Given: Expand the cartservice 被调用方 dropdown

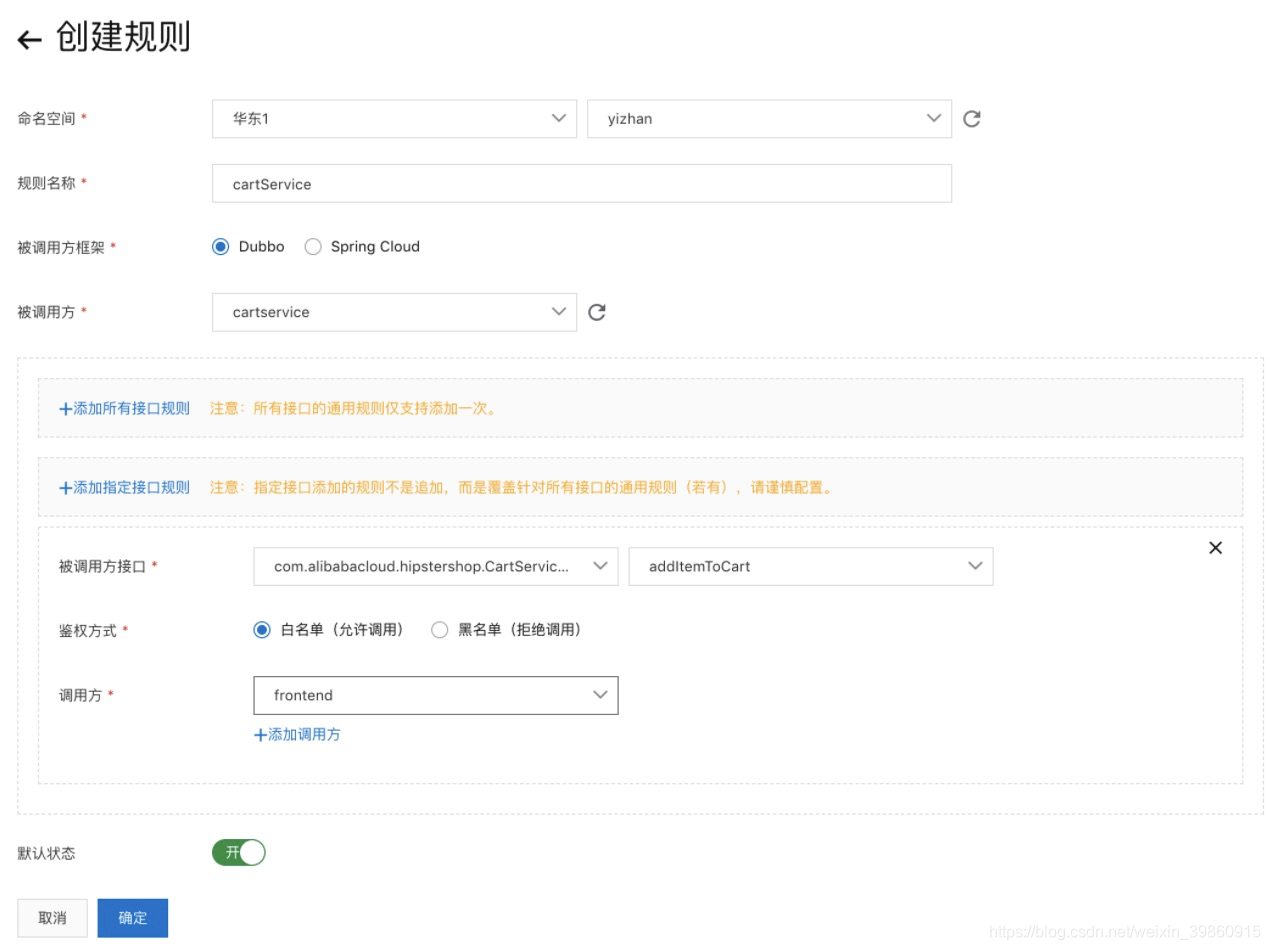Looking at the screenshot, I should 394,312.
